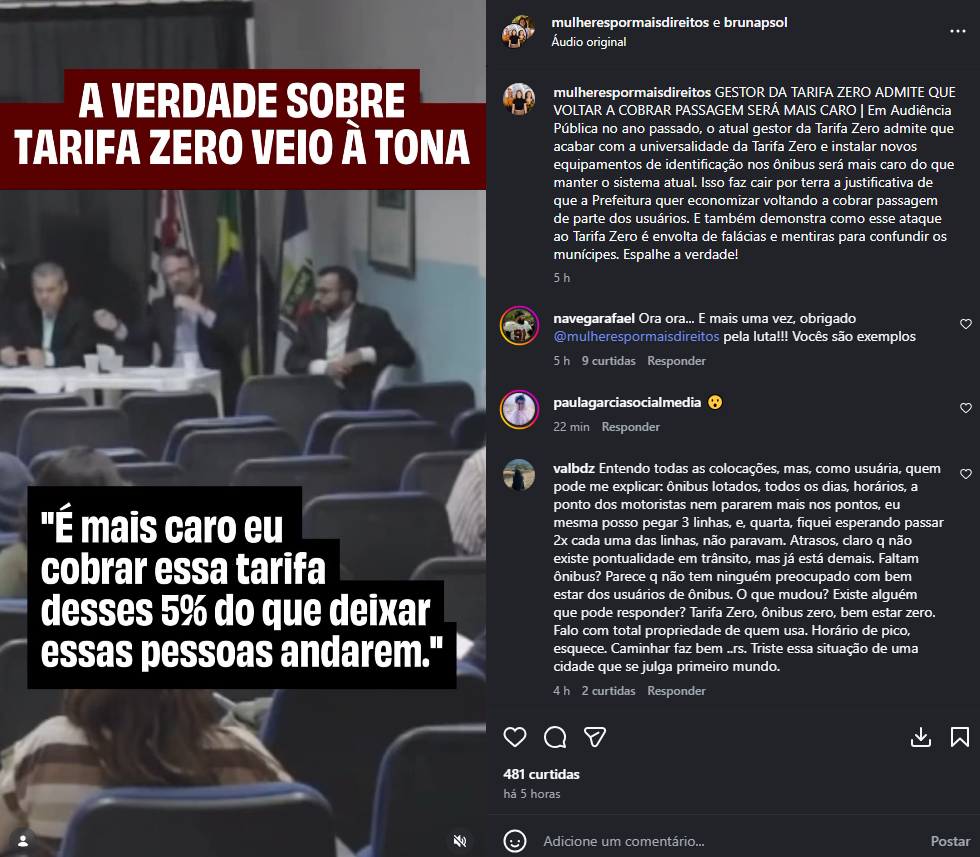
Task: Reply to valbdz's comment
Action: pos(676,691)
